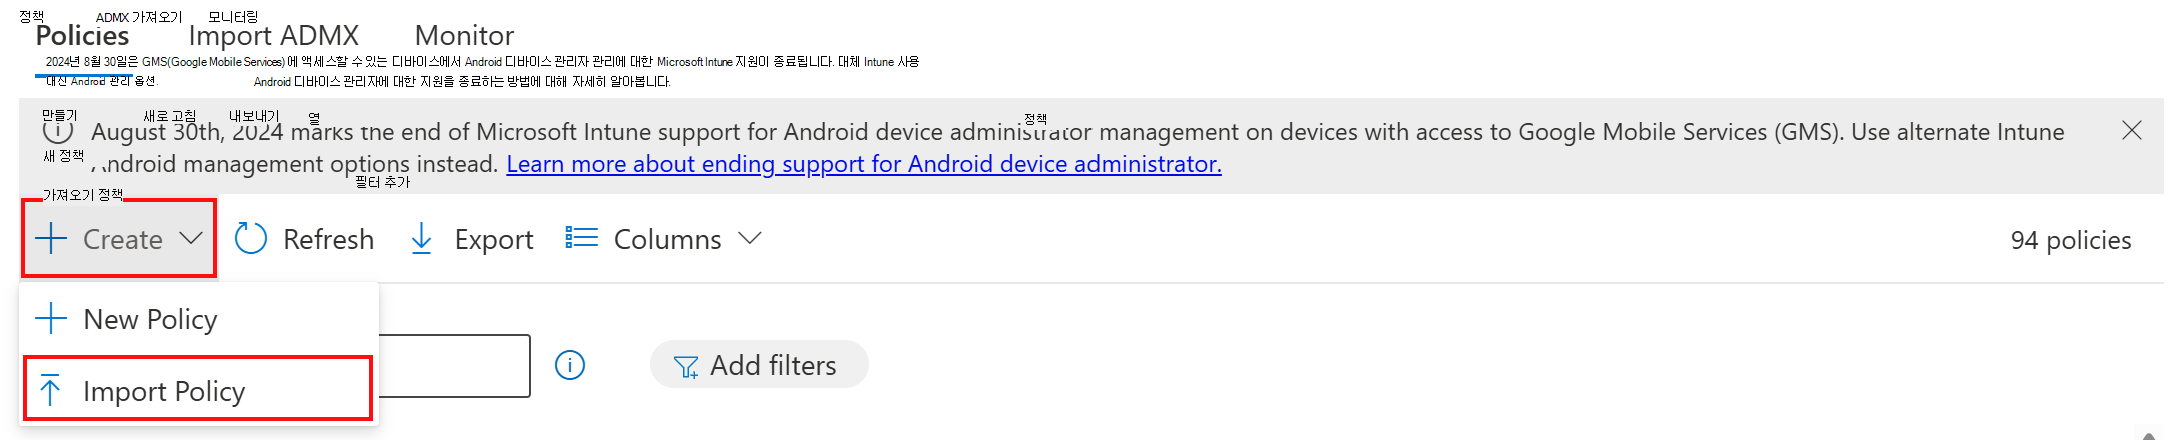Expand the Columns dropdown chevron
The height and width of the screenshot is (440, 2176).
750,238
